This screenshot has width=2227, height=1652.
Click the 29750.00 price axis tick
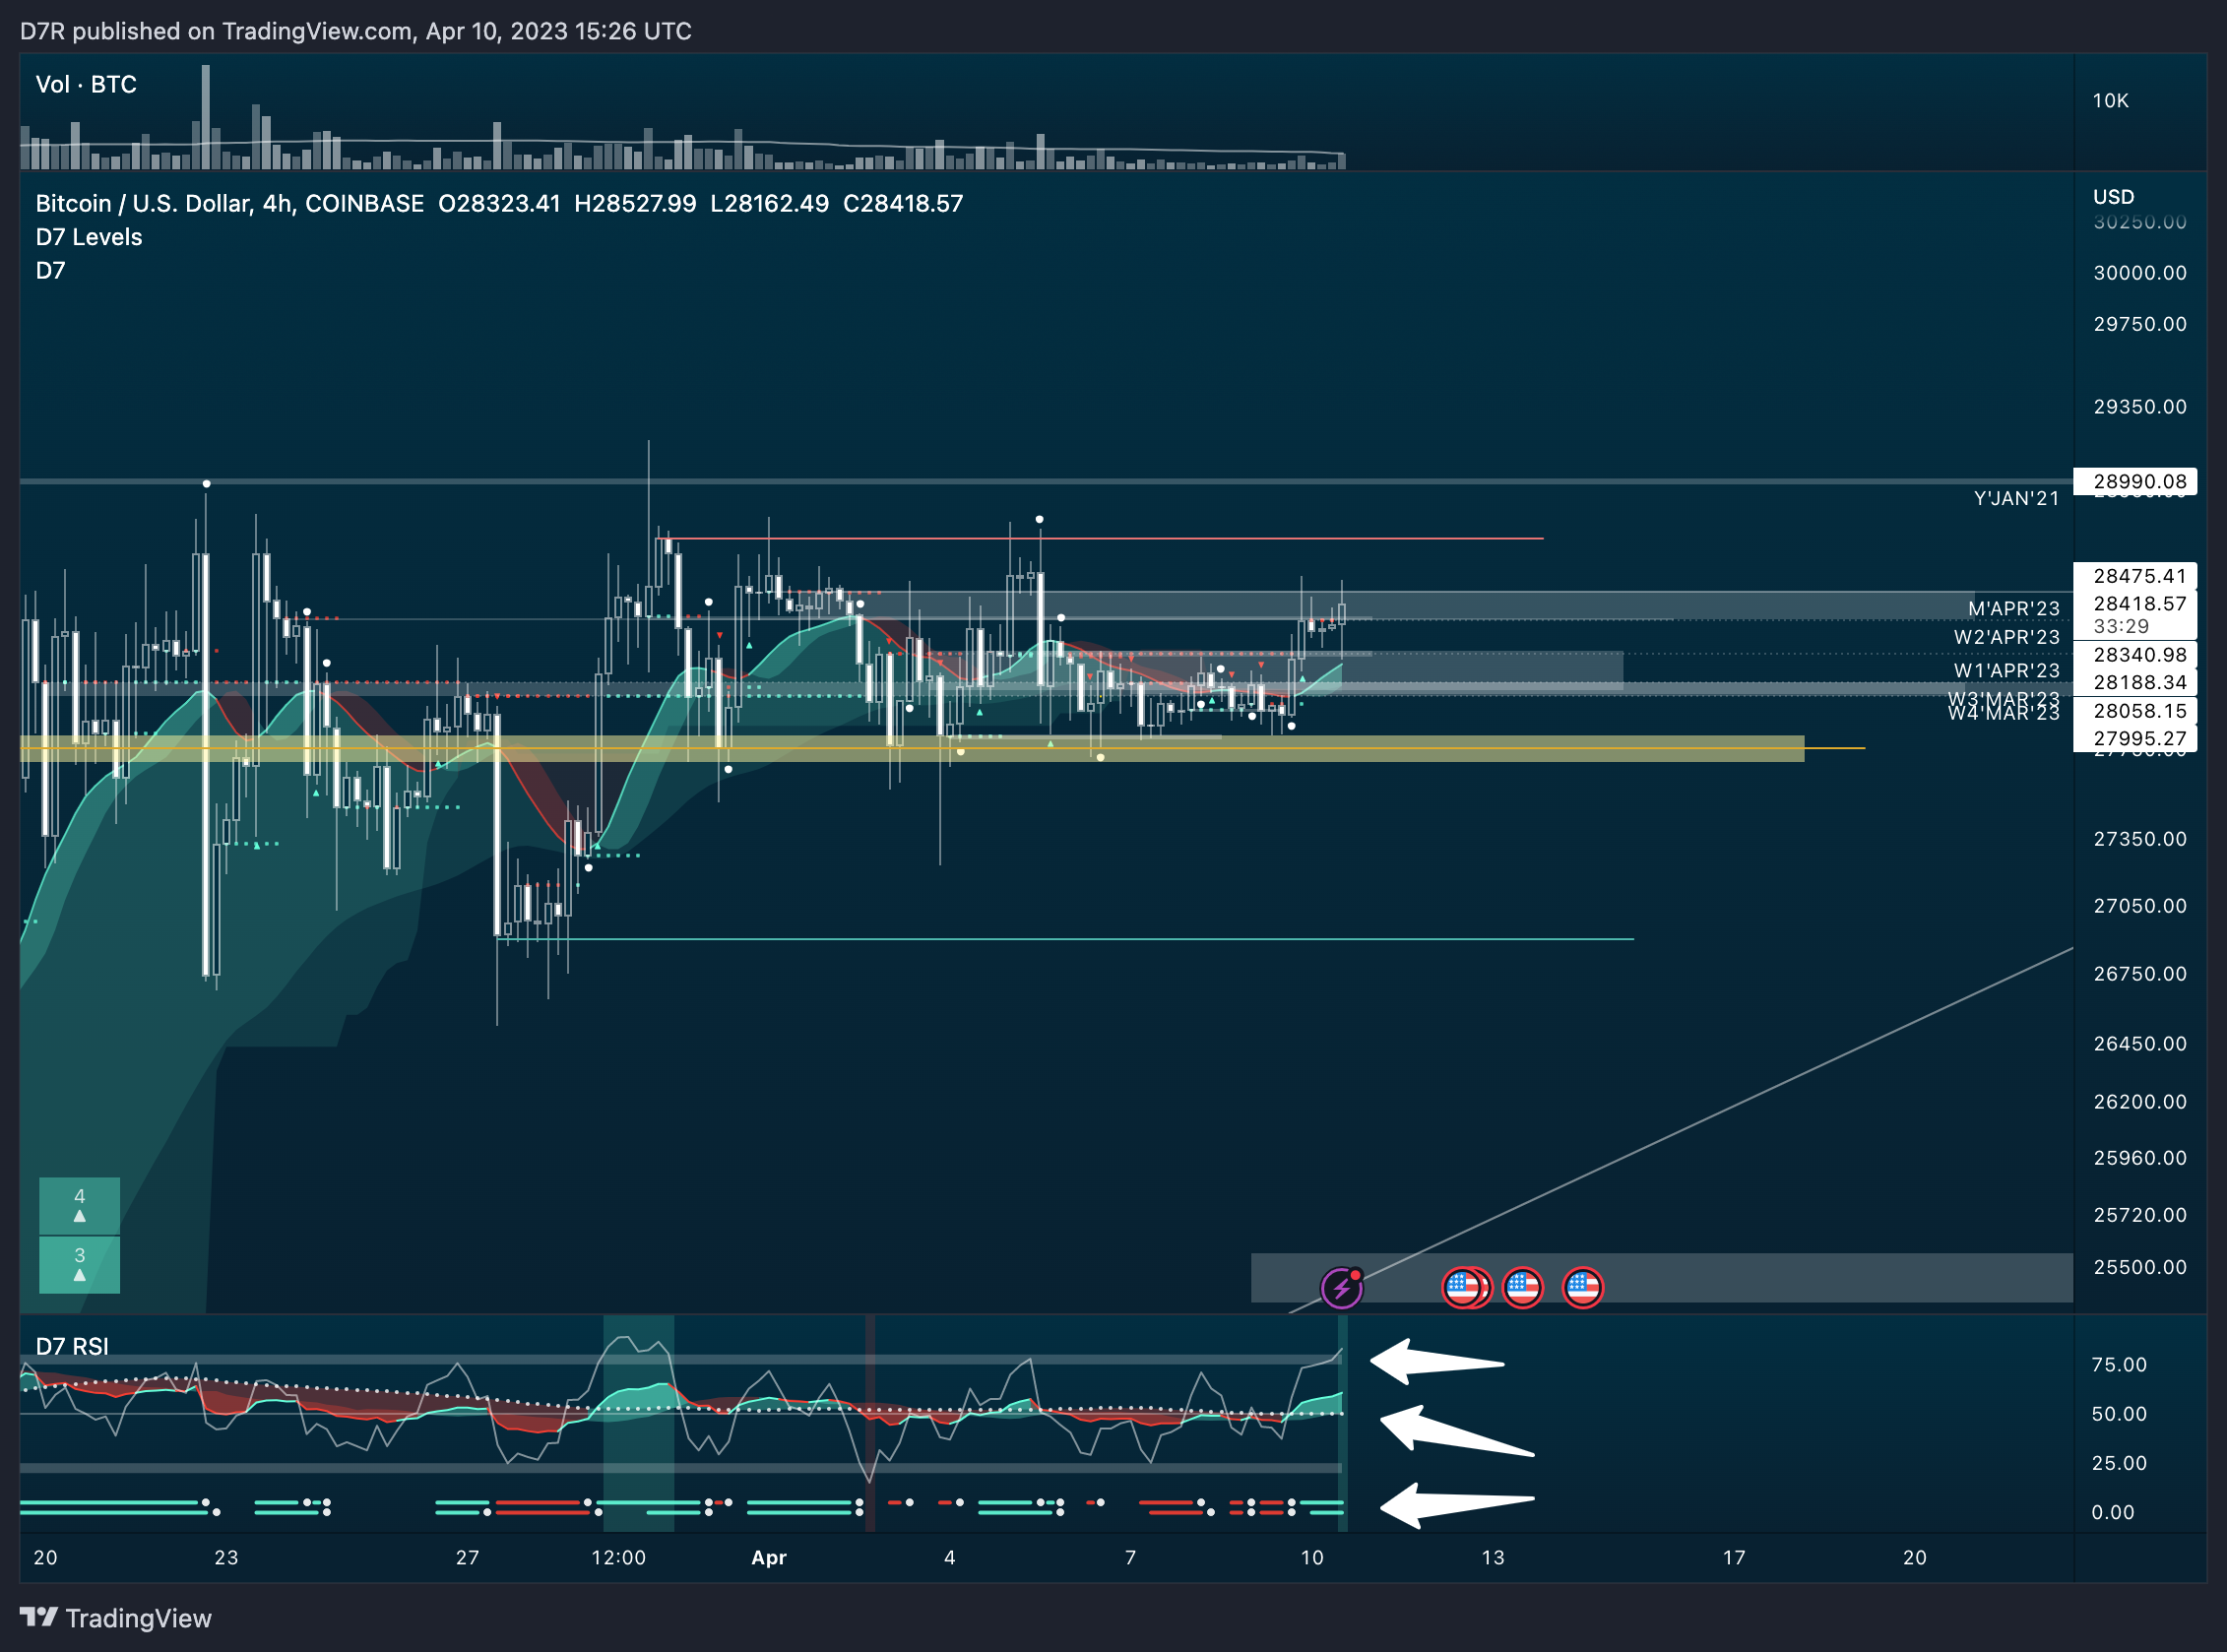2140,324
